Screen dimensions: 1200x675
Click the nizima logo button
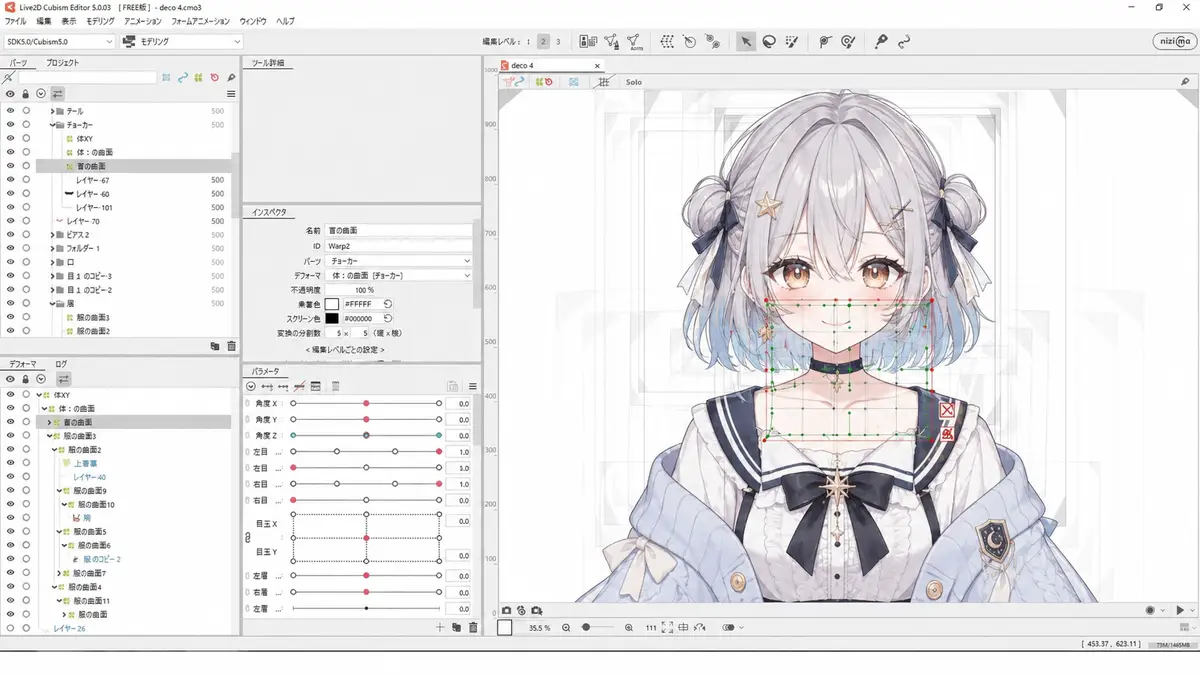(x=1172, y=41)
